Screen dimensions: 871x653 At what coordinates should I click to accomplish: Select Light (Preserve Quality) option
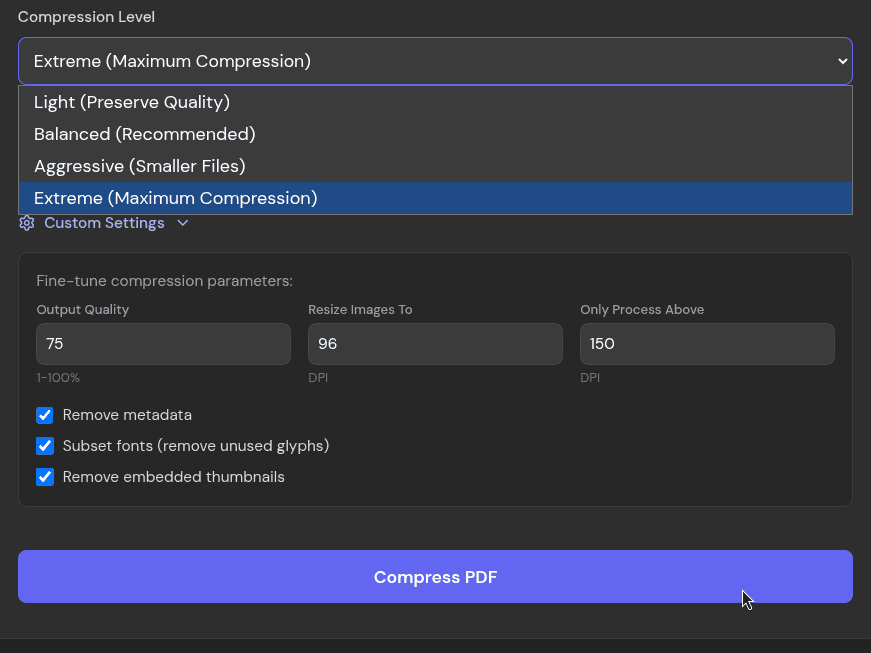pyautogui.click(x=435, y=102)
